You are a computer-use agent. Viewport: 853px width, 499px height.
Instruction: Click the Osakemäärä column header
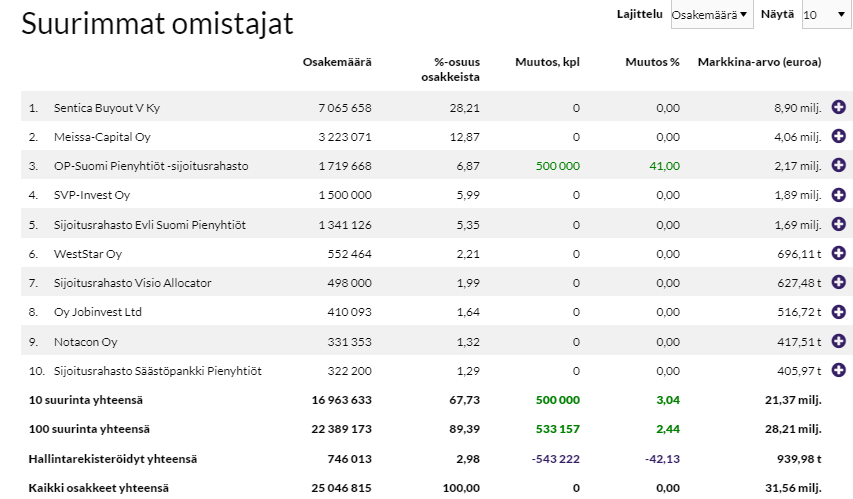point(336,62)
